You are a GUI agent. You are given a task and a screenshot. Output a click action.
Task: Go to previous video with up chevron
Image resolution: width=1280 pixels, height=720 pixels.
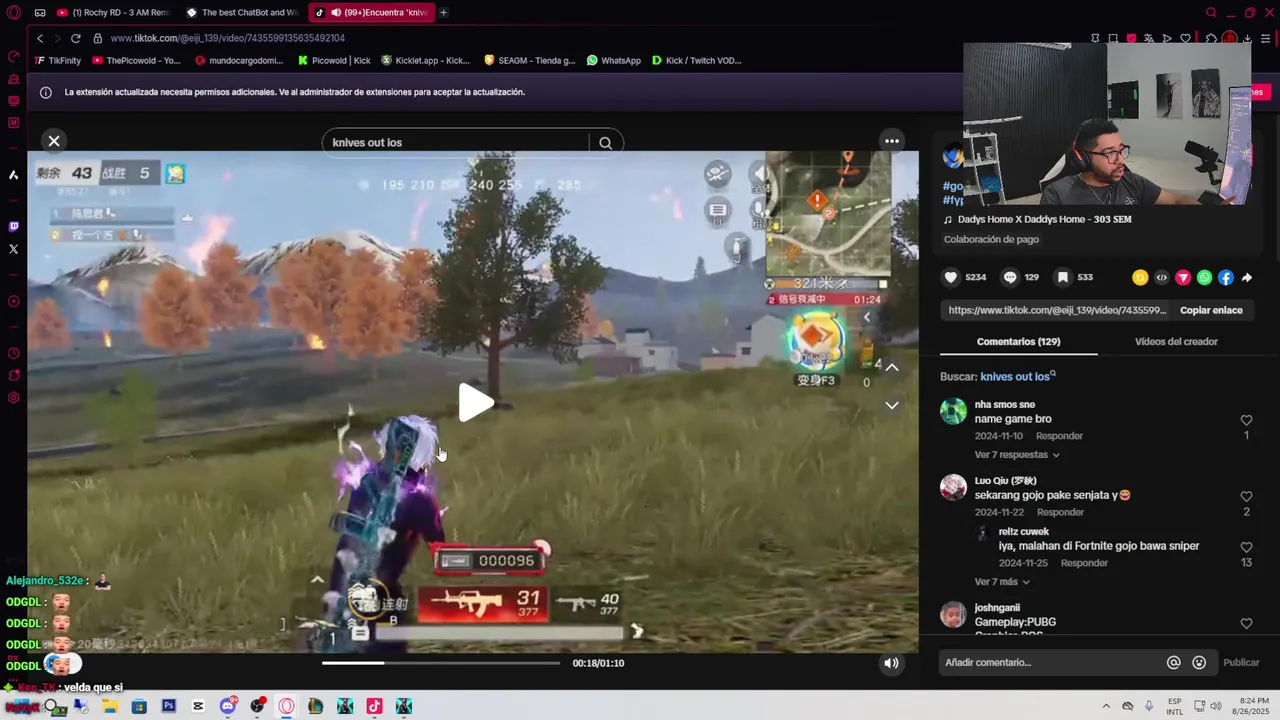pos(892,367)
